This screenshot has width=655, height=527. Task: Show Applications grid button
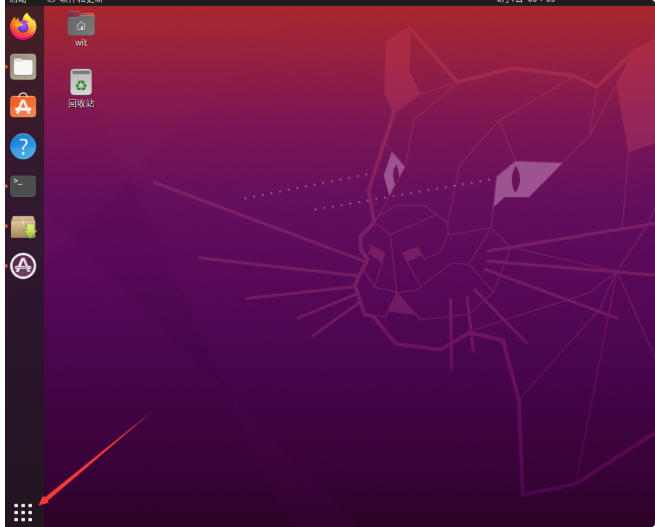point(23,512)
